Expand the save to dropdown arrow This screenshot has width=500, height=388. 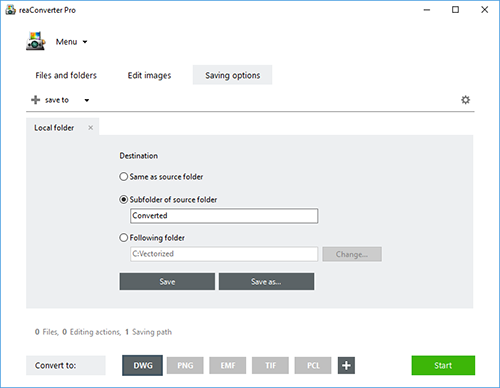click(87, 100)
